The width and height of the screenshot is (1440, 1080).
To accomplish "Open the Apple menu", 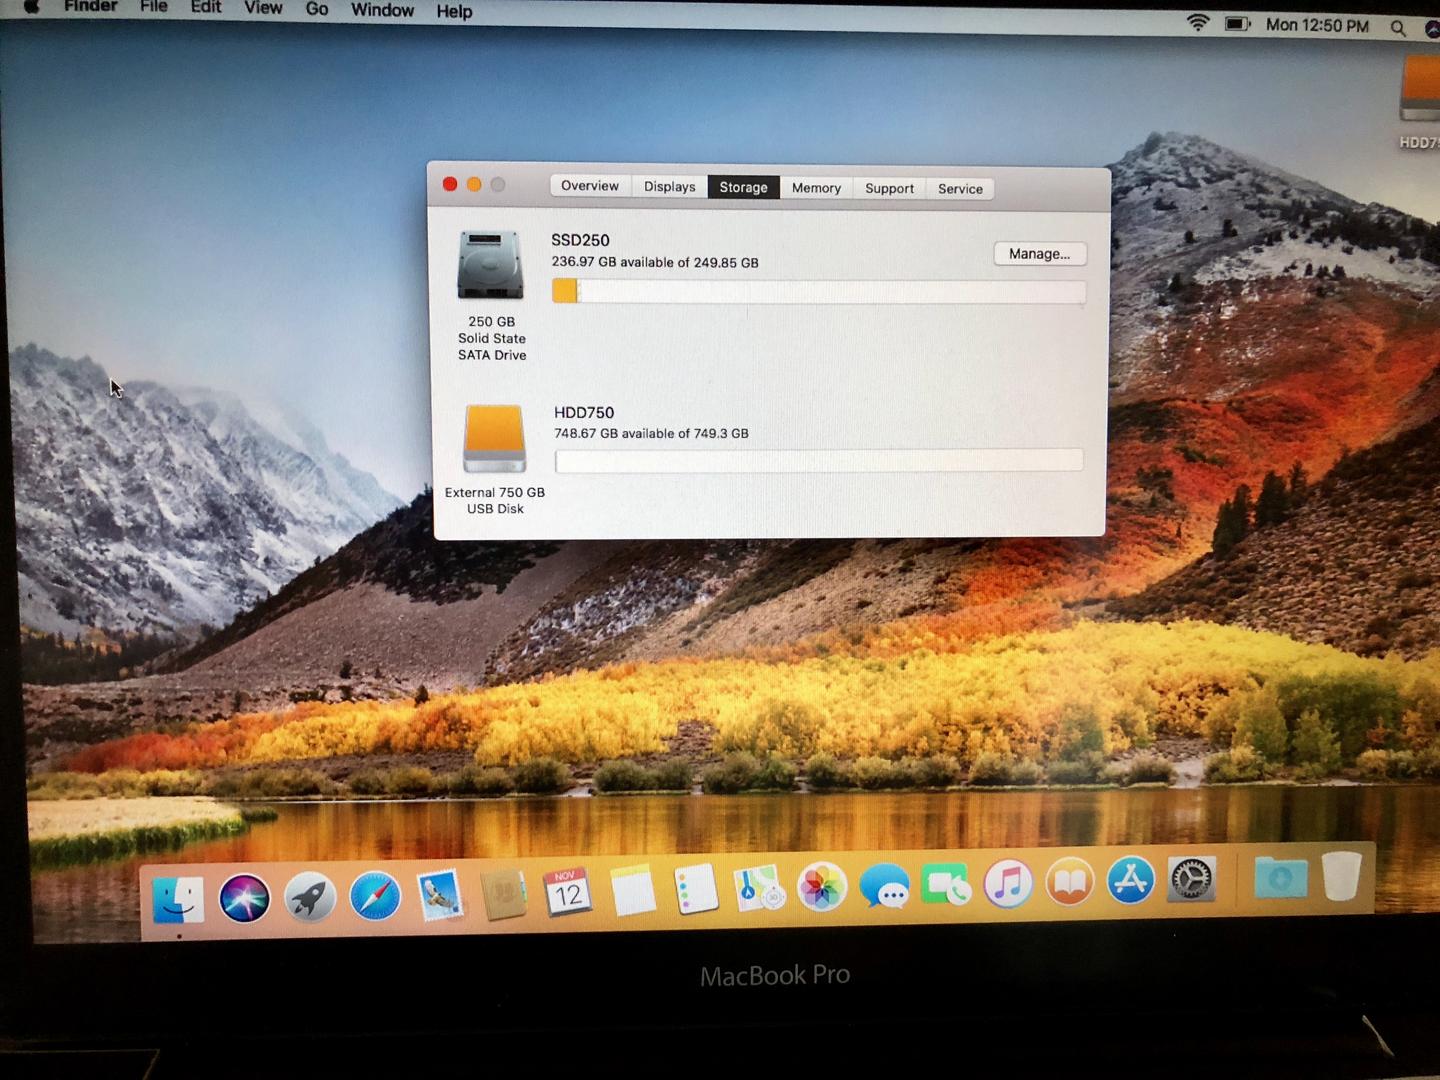I will pos(32,6).
